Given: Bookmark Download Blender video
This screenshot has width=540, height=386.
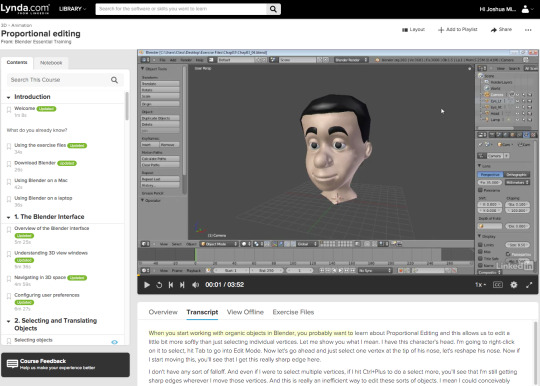Looking at the screenshot, I should click(9, 164).
